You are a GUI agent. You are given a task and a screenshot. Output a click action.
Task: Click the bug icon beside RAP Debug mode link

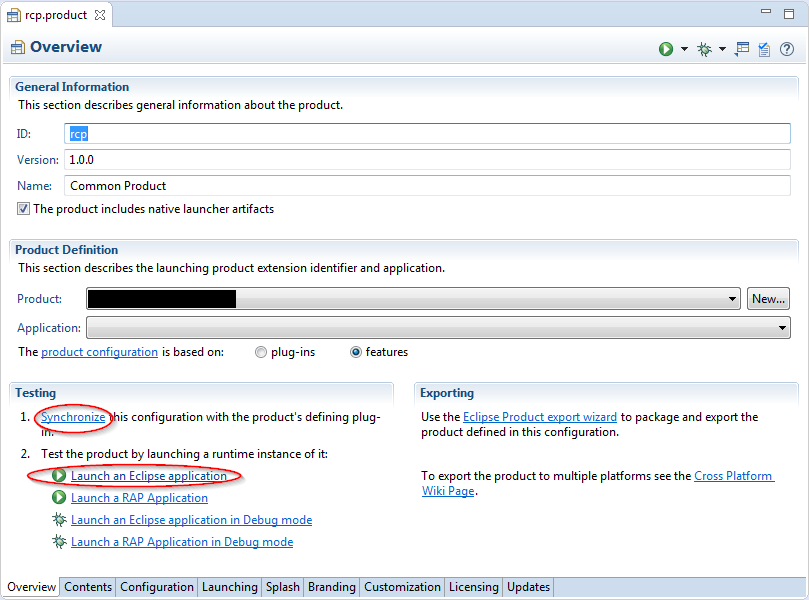(x=59, y=542)
